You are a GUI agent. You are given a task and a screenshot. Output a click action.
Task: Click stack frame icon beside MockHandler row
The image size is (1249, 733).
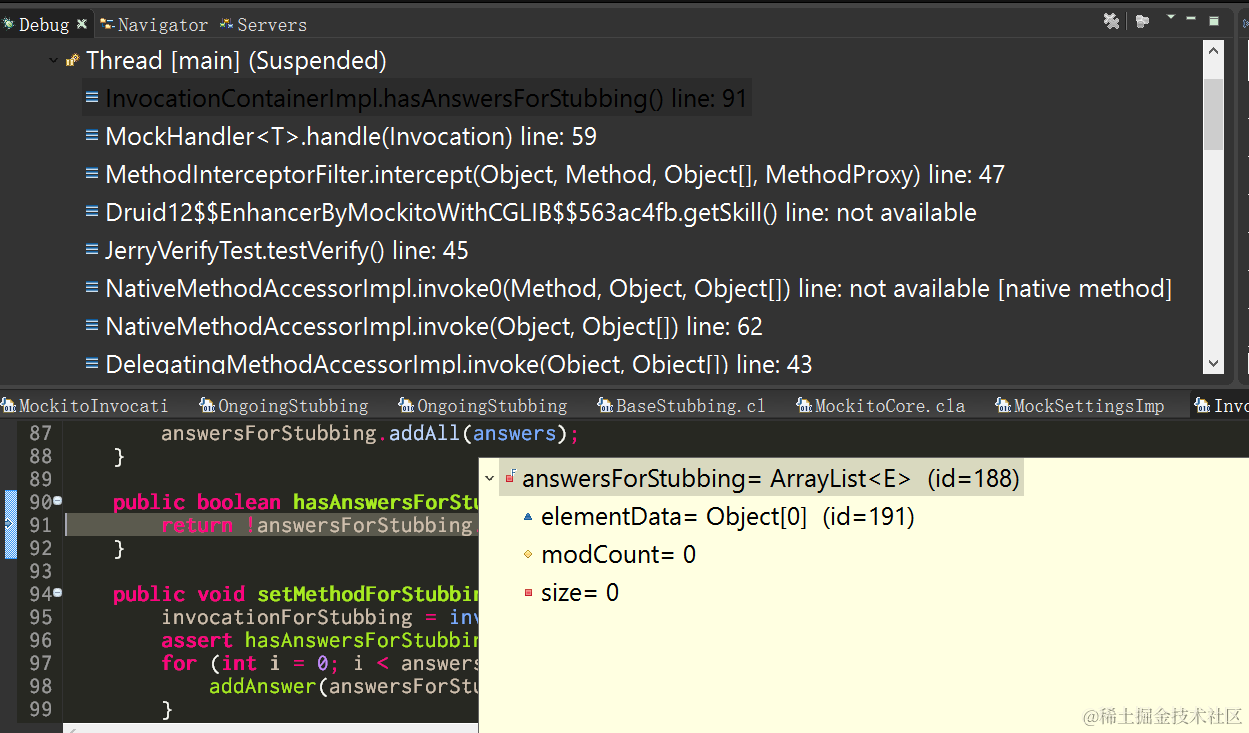click(x=92, y=136)
